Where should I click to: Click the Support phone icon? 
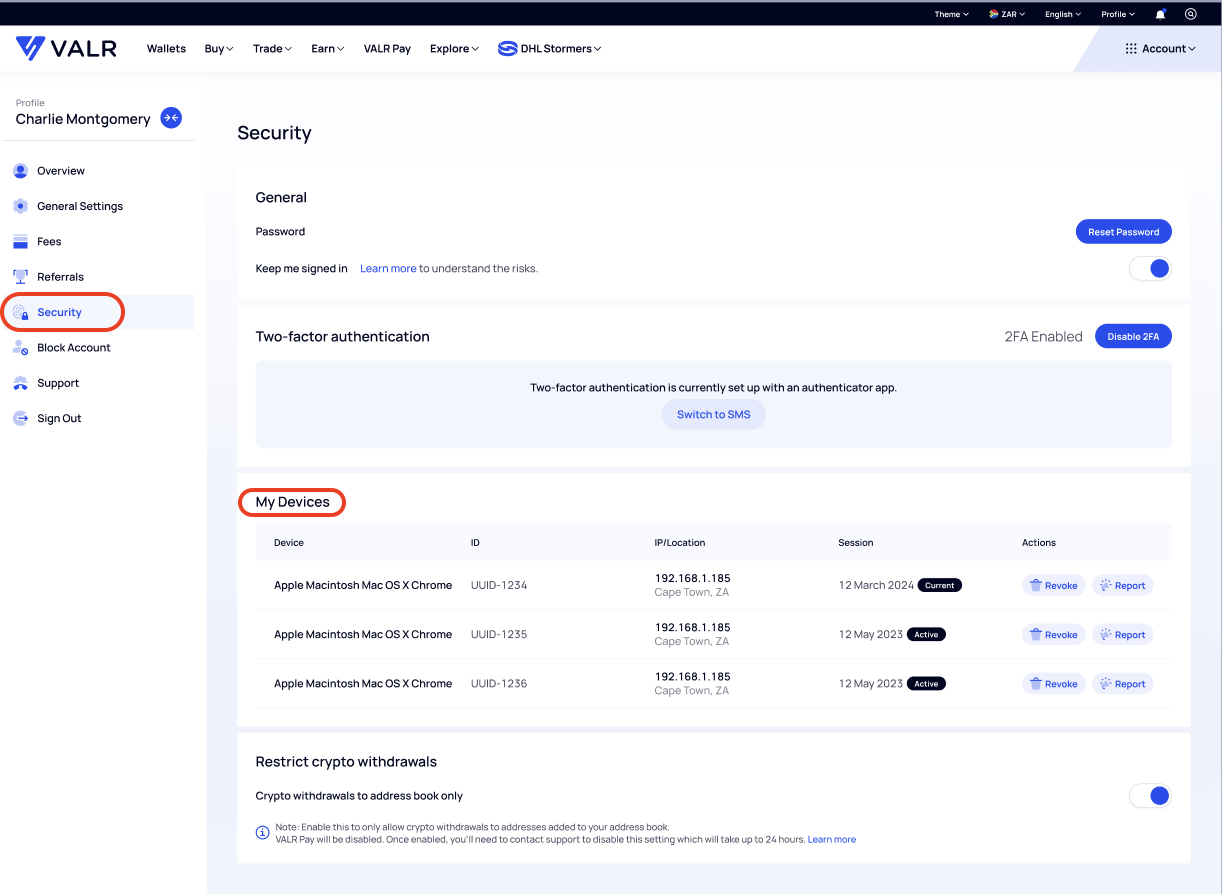pos(20,383)
